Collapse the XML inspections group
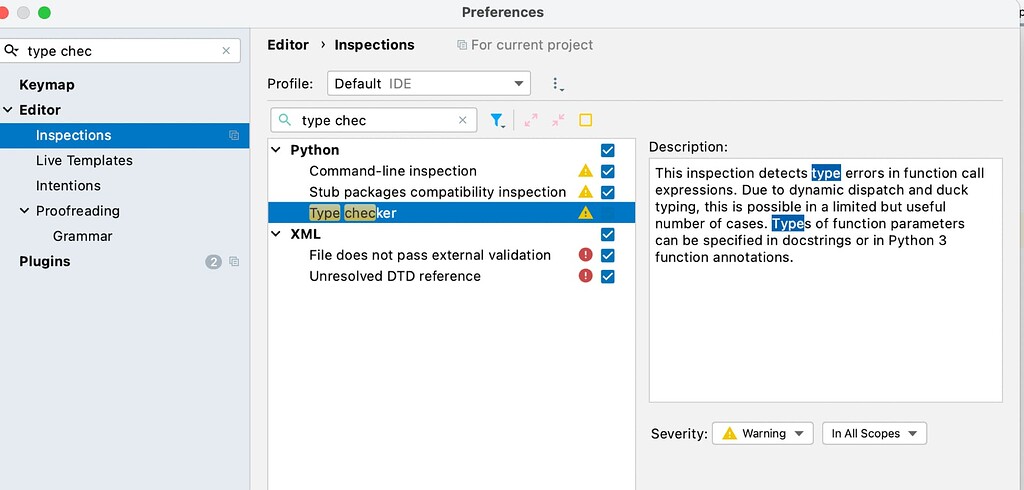 (x=276, y=234)
